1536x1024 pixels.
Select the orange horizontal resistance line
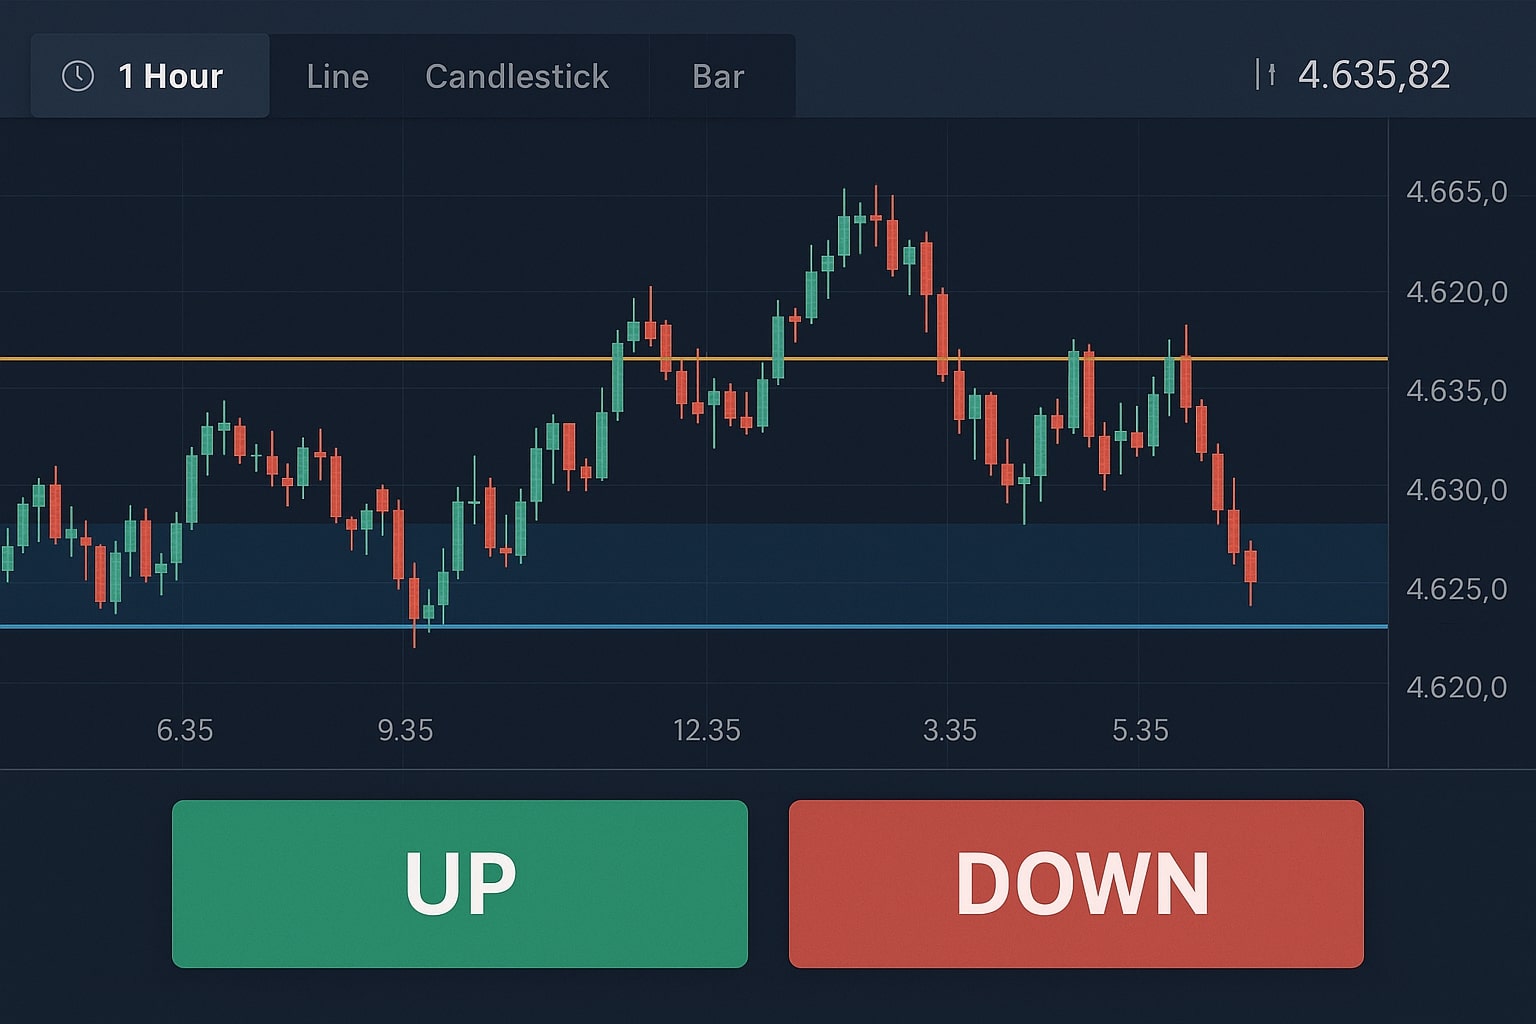[694, 358]
